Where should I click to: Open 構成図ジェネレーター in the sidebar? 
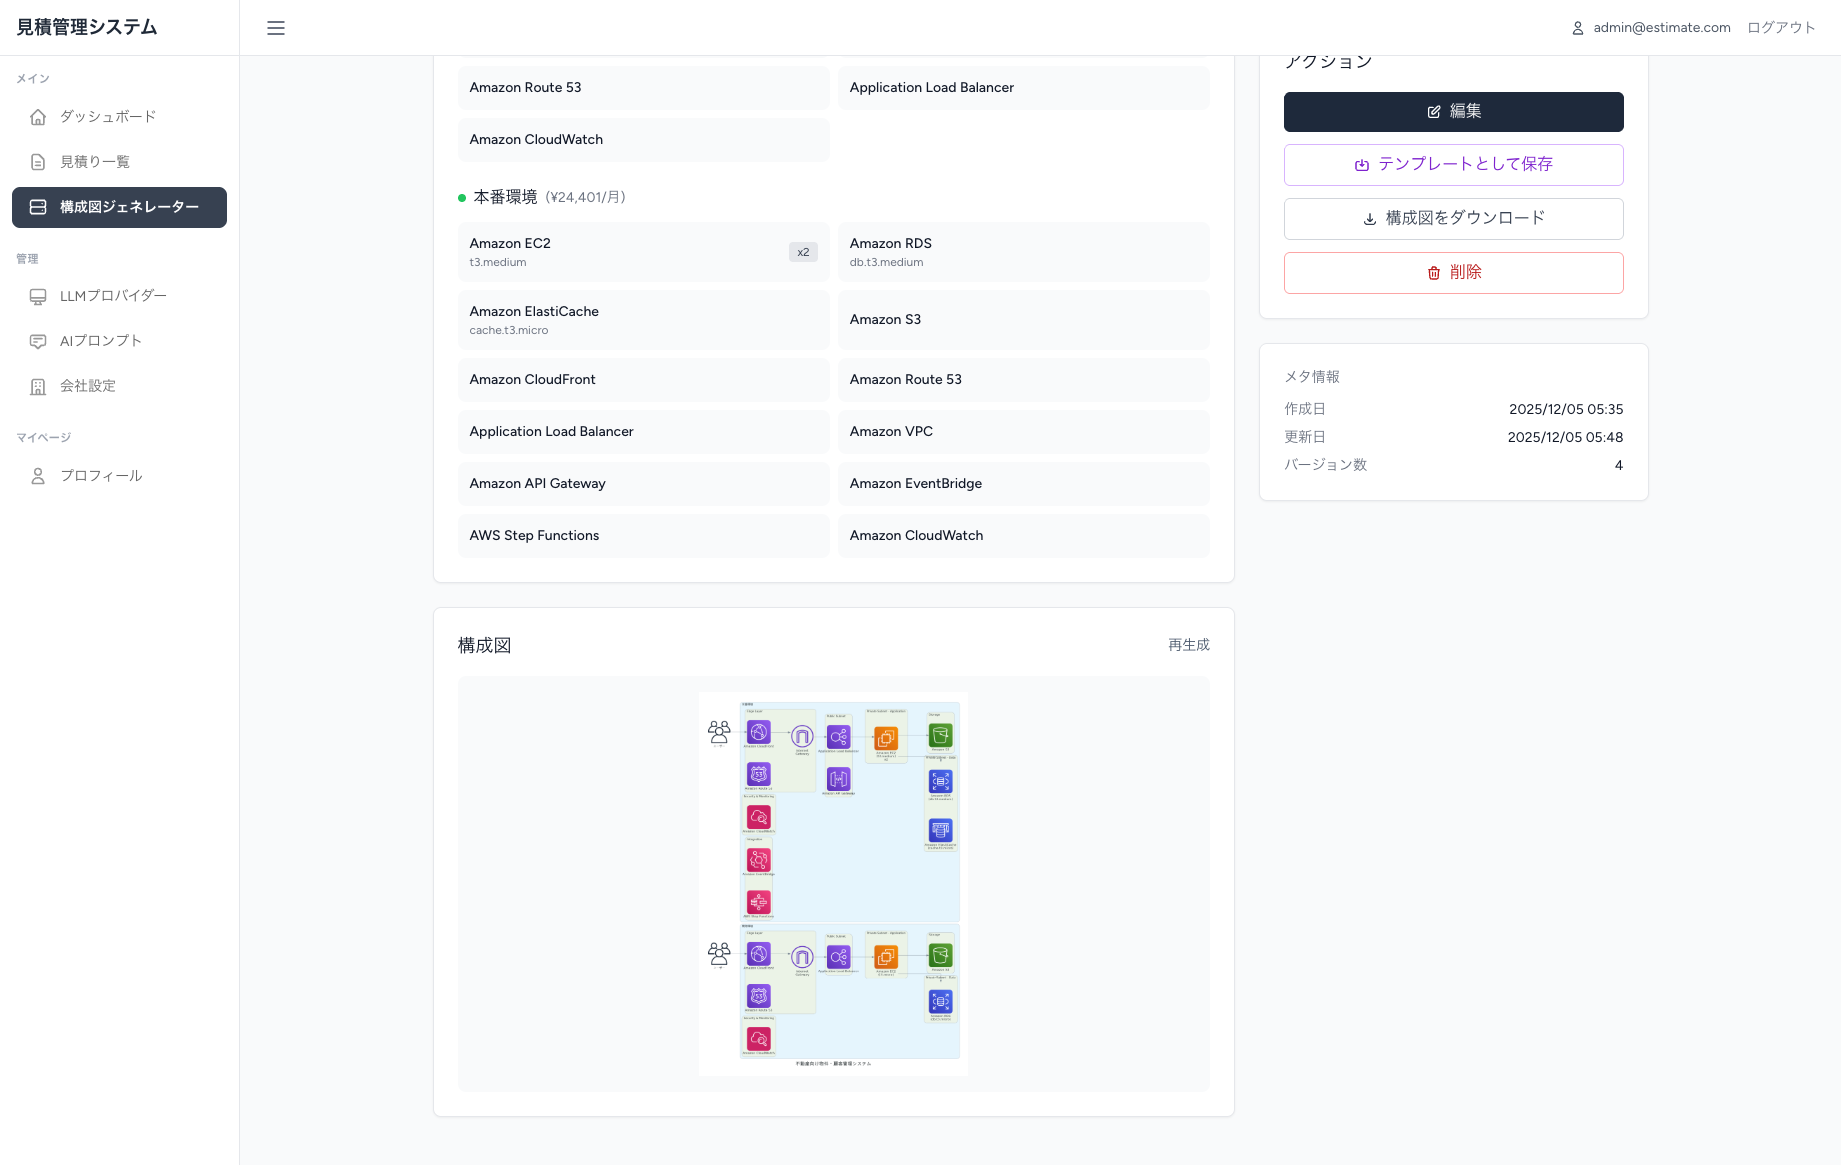point(119,207)
